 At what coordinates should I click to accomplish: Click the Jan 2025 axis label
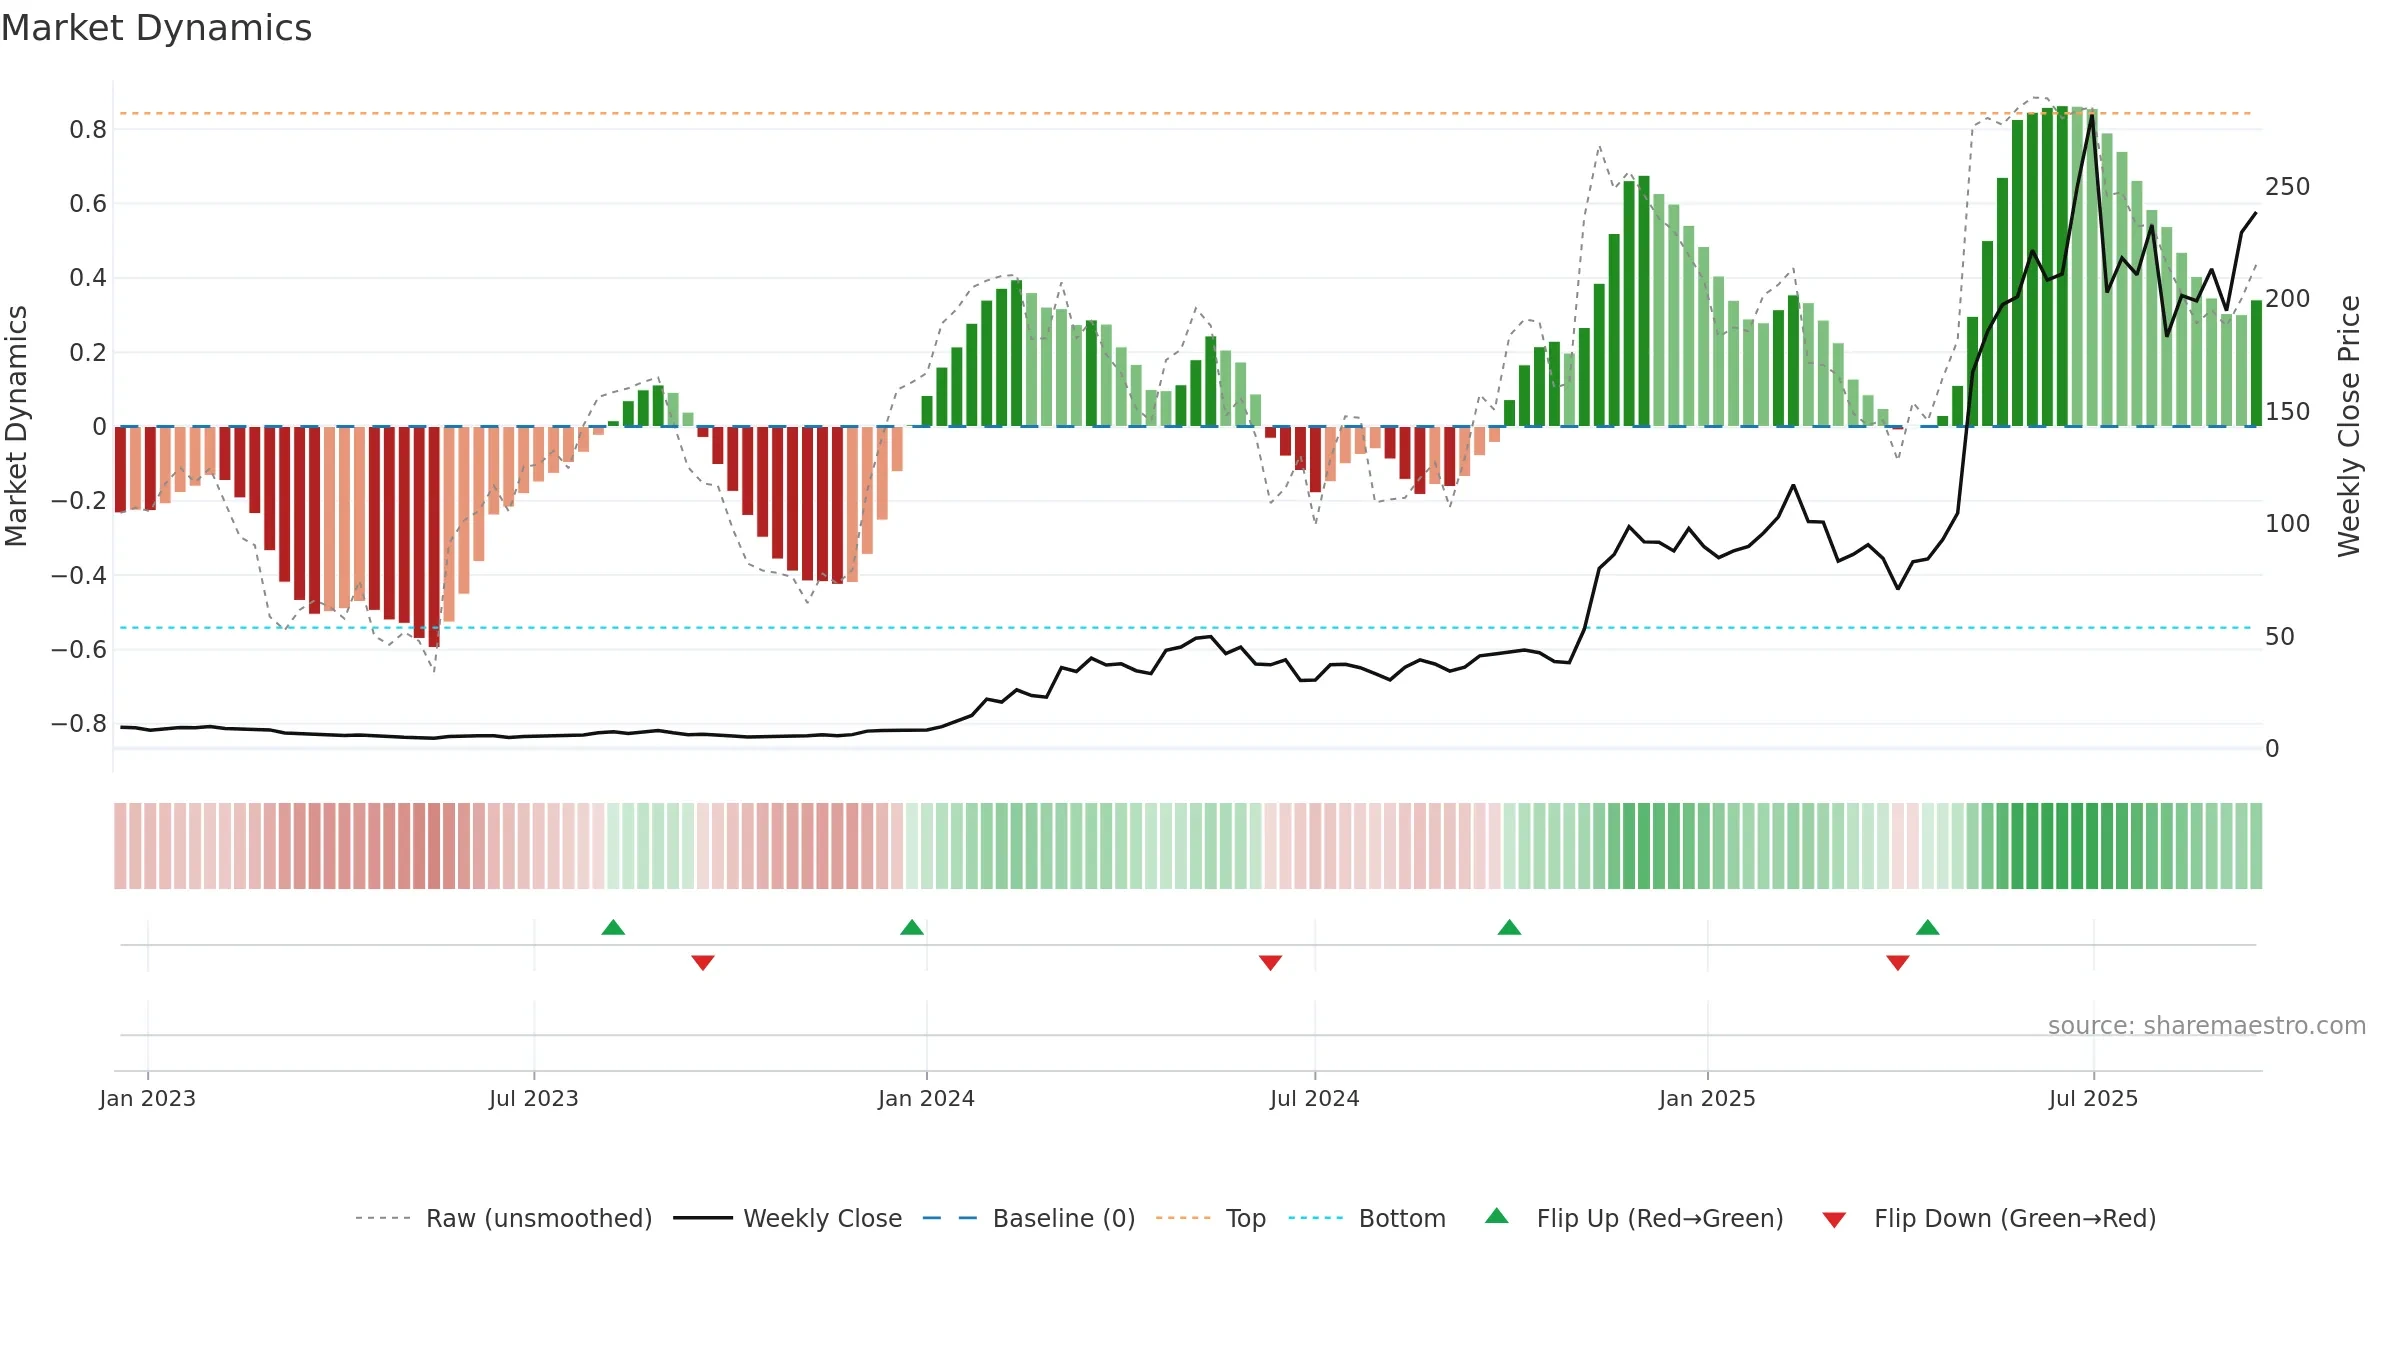tap(1707, 1098)
